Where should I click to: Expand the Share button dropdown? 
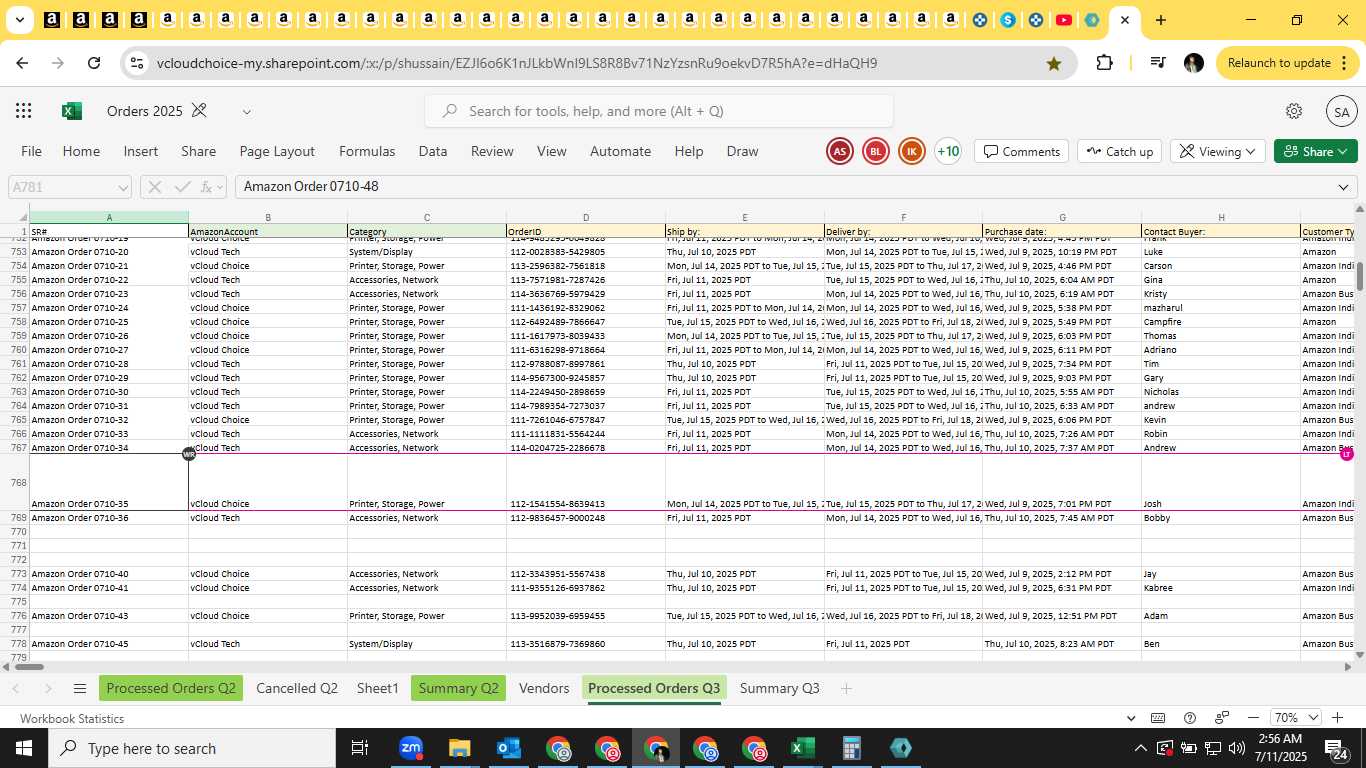coord(1343,152)
